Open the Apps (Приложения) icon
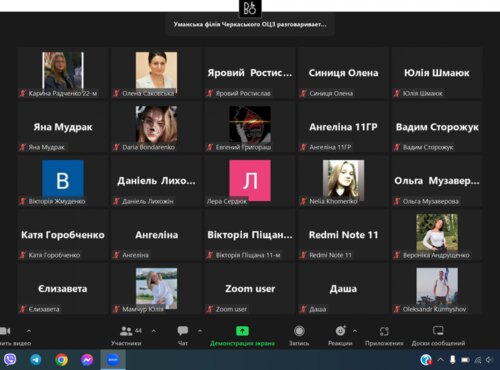Image resolution: width=500 pixels, height=370 pixels. pos(384,331)
